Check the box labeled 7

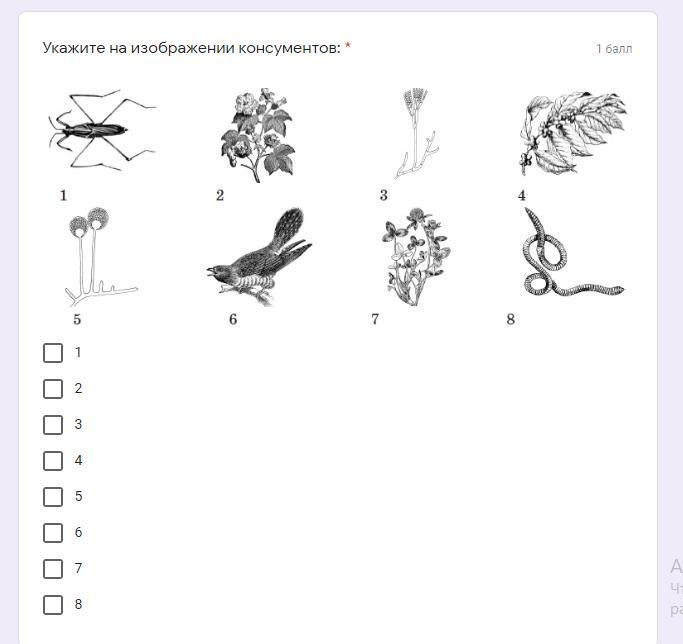pos(53,569)
